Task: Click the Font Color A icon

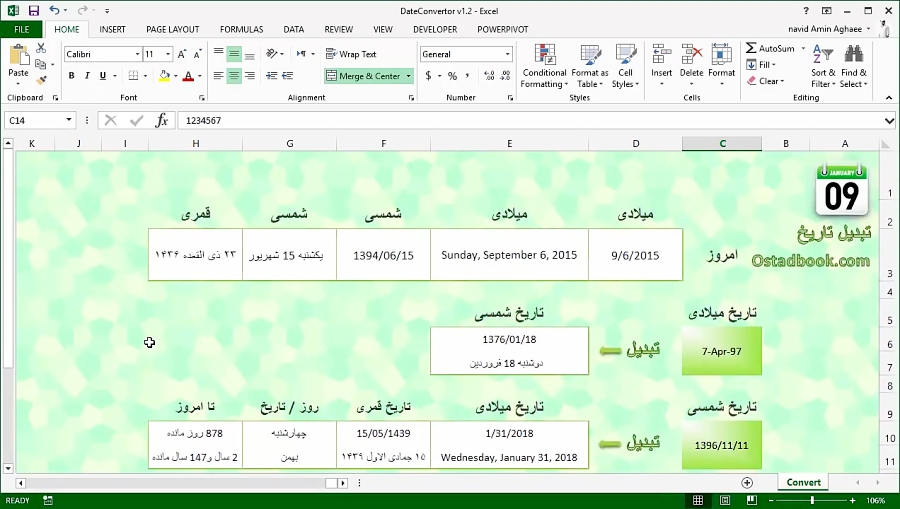Action: point(188,76)
